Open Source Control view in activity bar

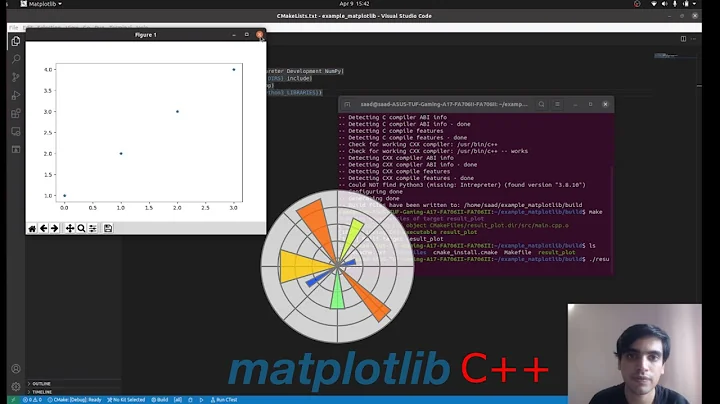(16, 77)
